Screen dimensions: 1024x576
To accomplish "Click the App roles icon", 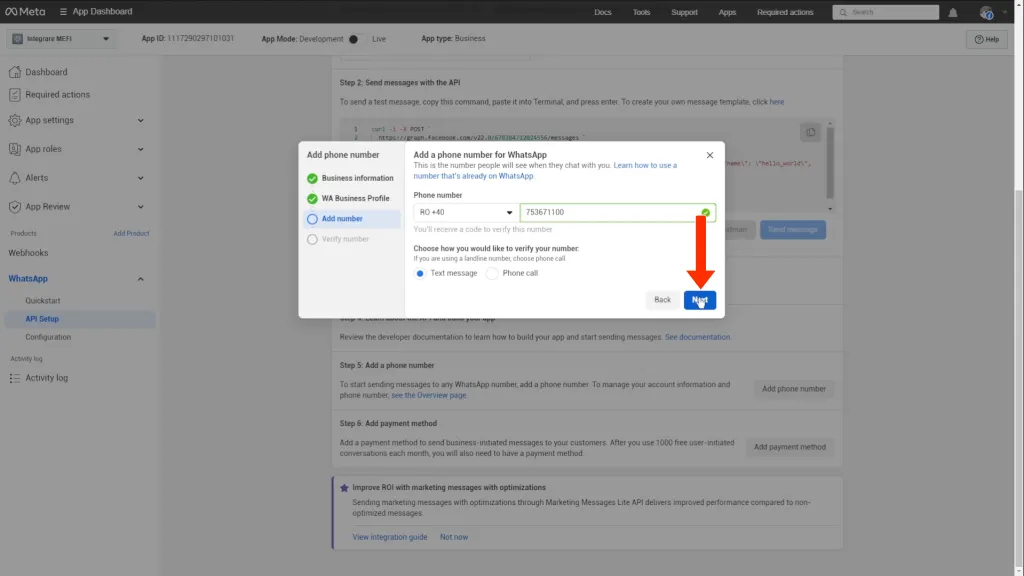I will point(14,149).
